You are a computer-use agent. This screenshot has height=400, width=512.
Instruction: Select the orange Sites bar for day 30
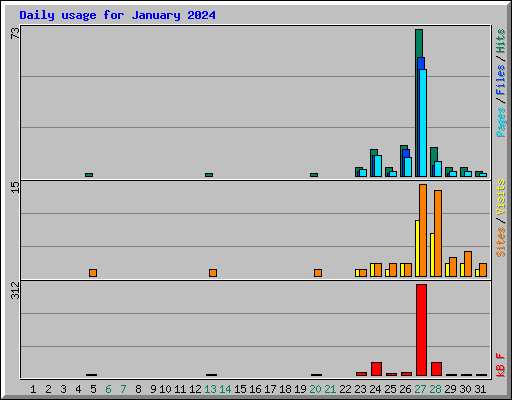coord(468,264)
